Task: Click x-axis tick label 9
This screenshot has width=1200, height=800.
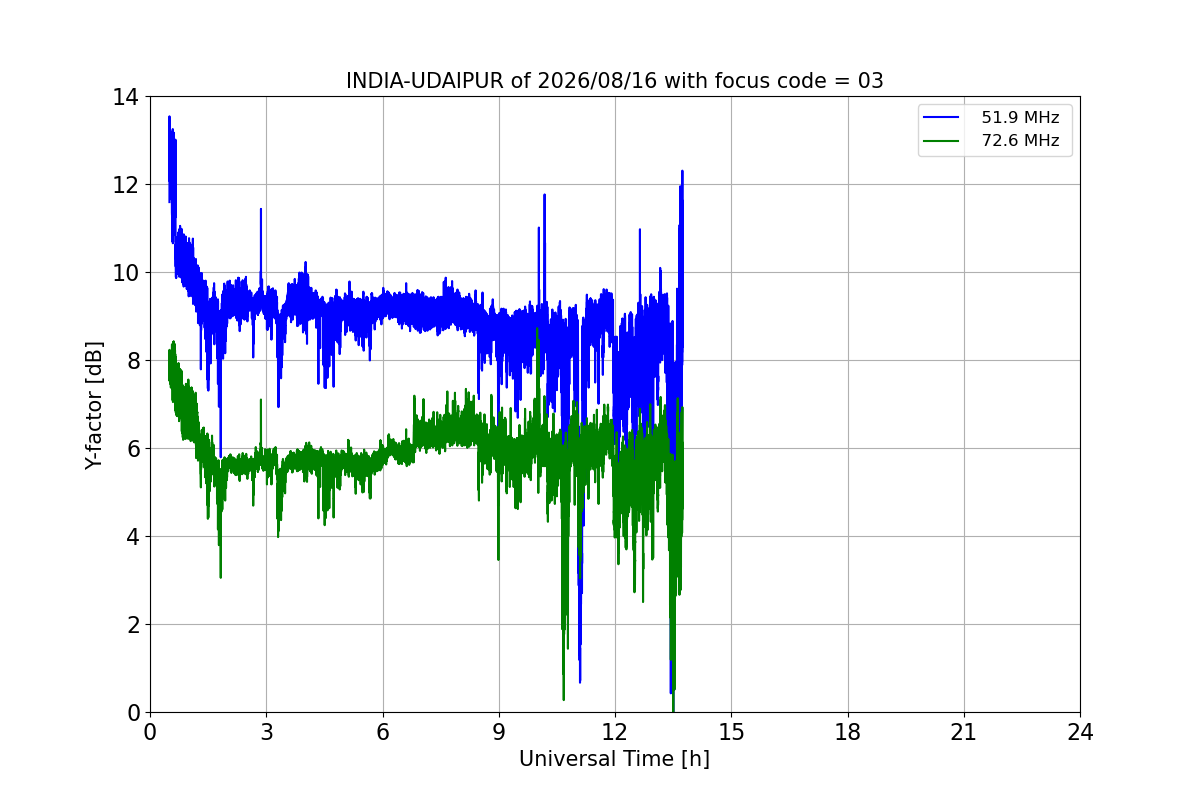Action: tap(499, 732)
